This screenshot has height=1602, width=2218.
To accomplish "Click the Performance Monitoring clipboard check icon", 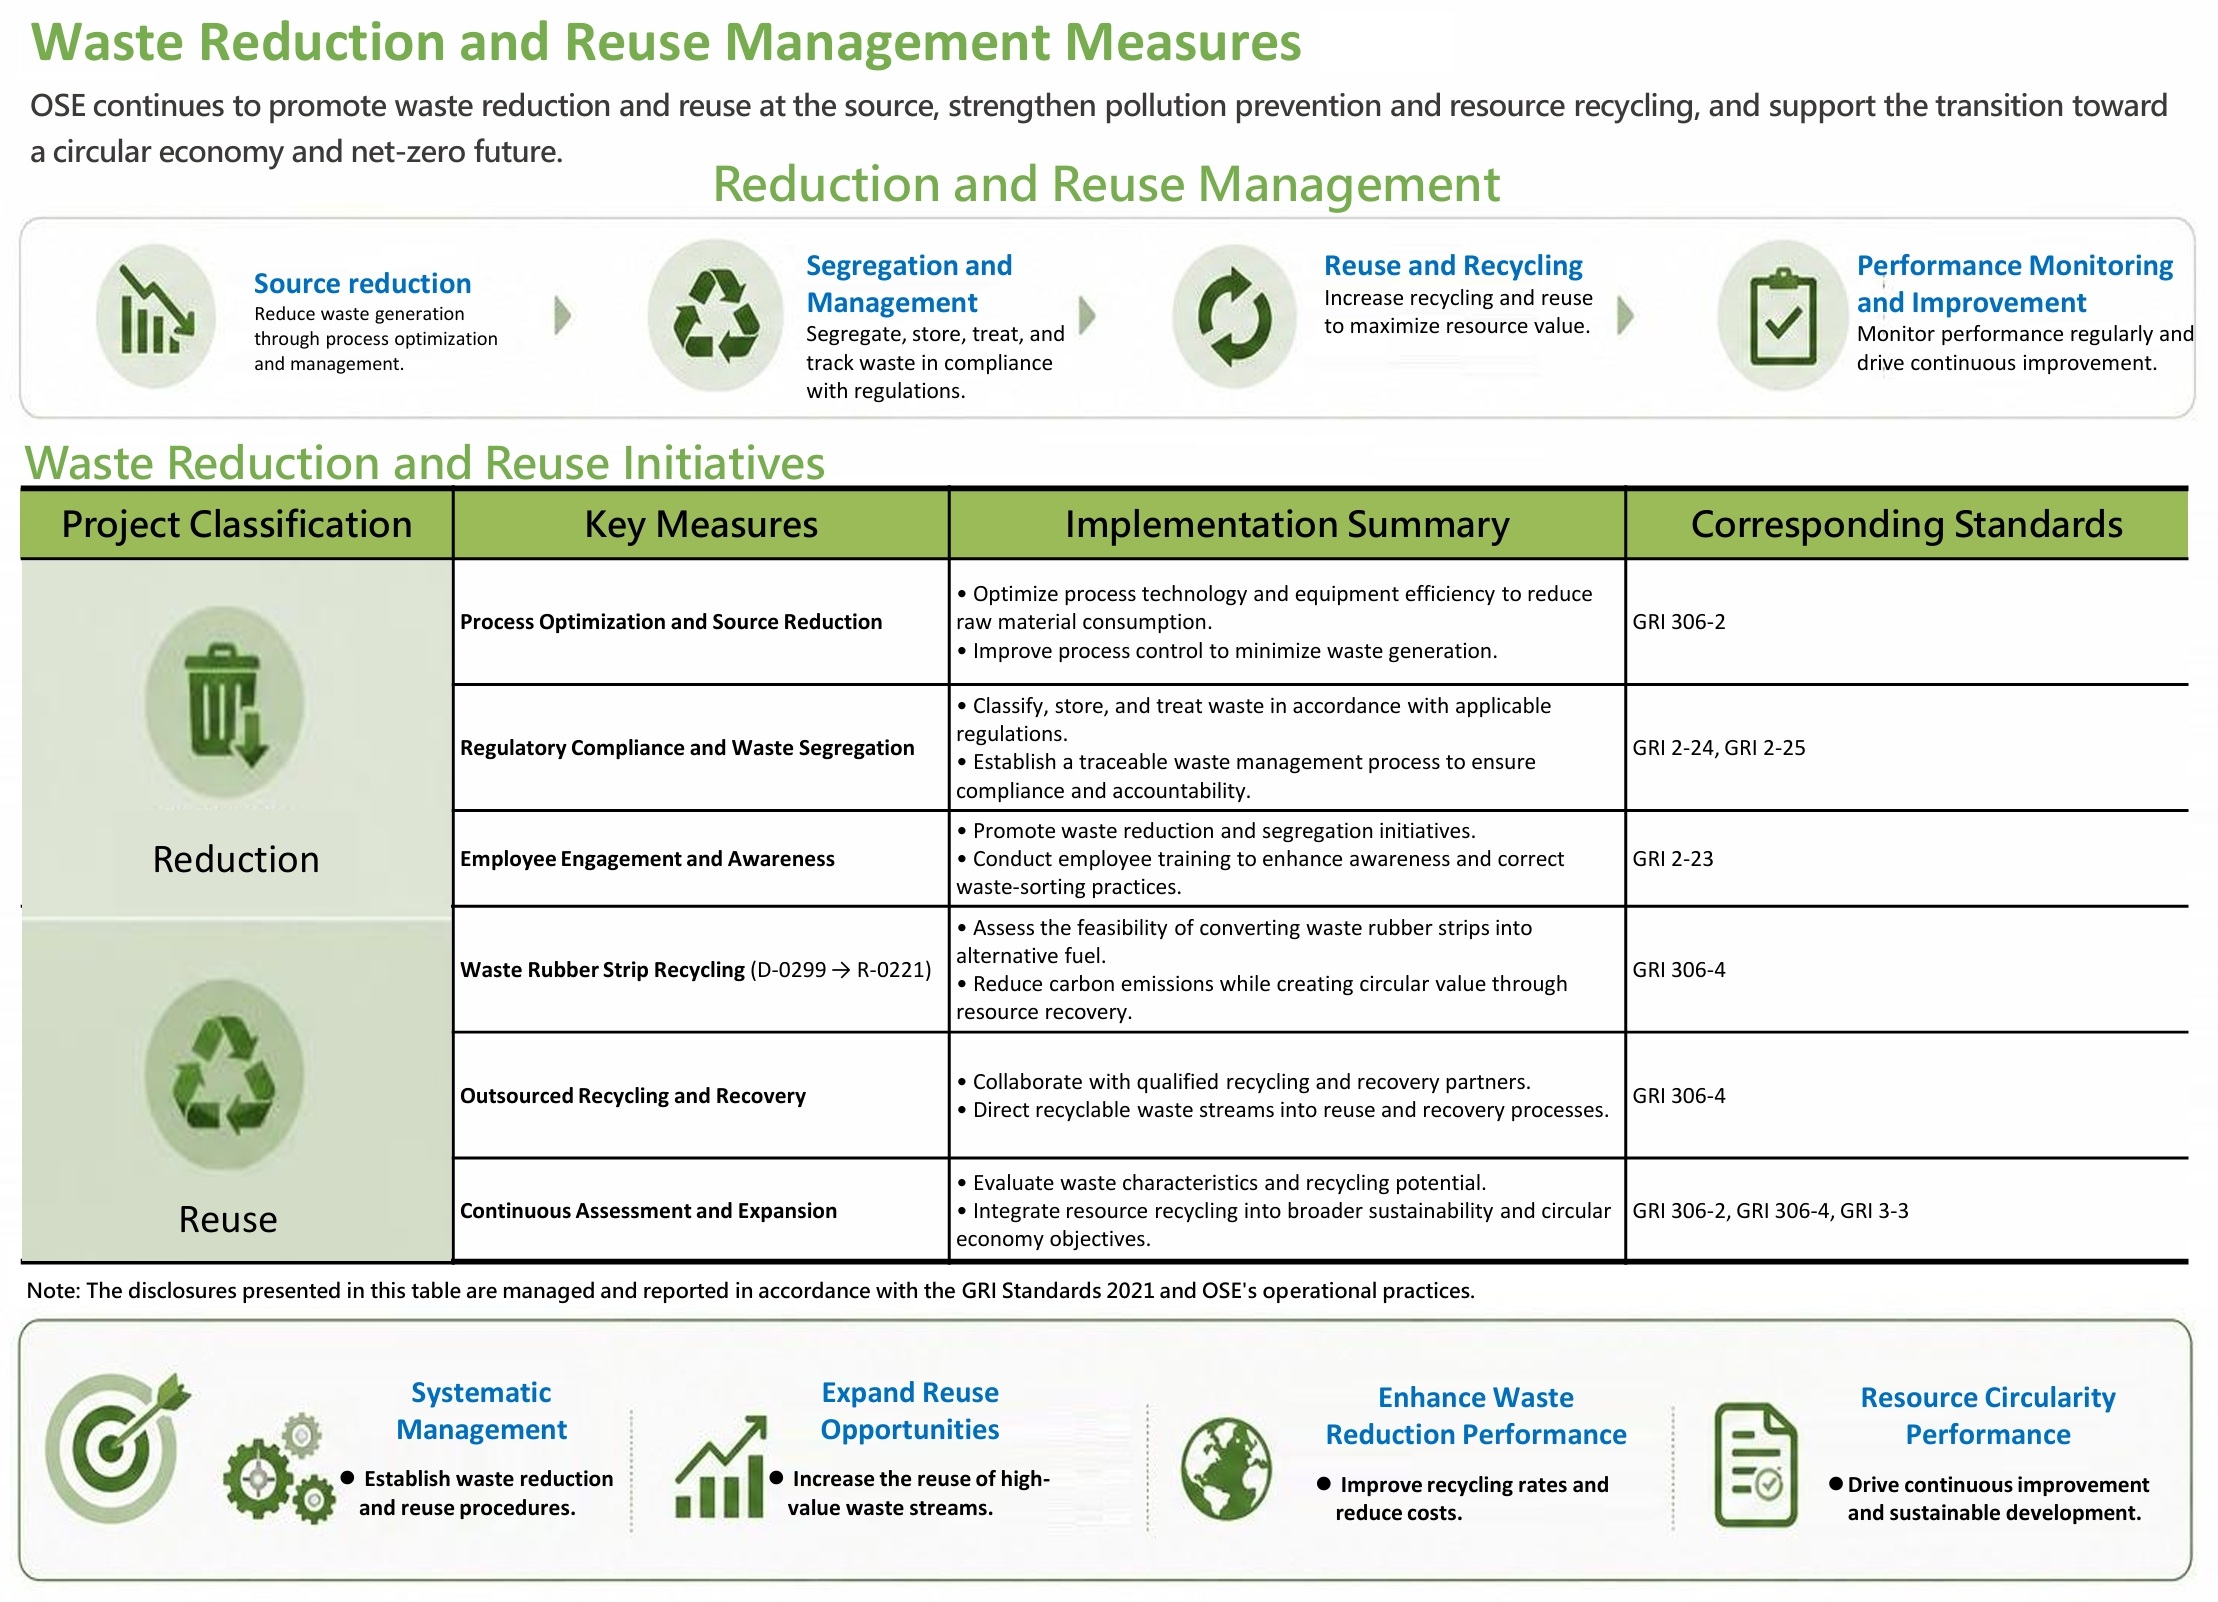I will coord(1782,316).
